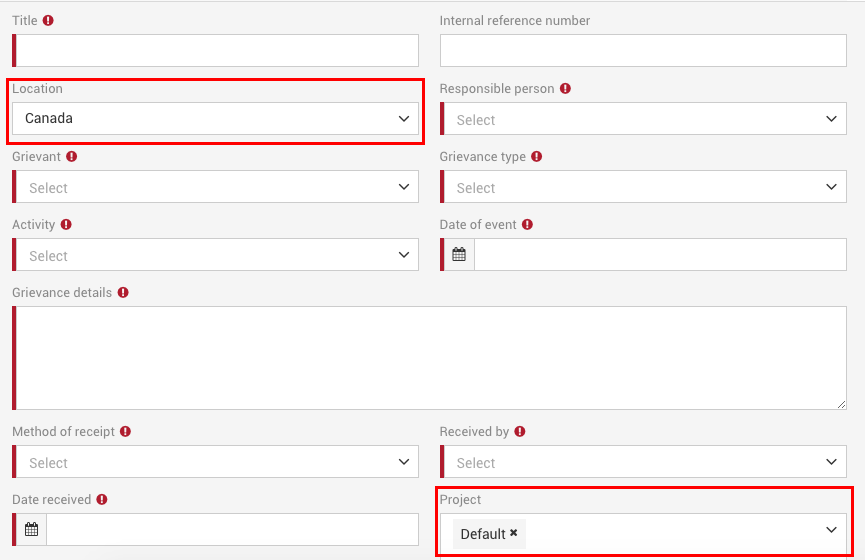Expand the Responsible person dropdown

pyautogui.click(x=644, y=119)
